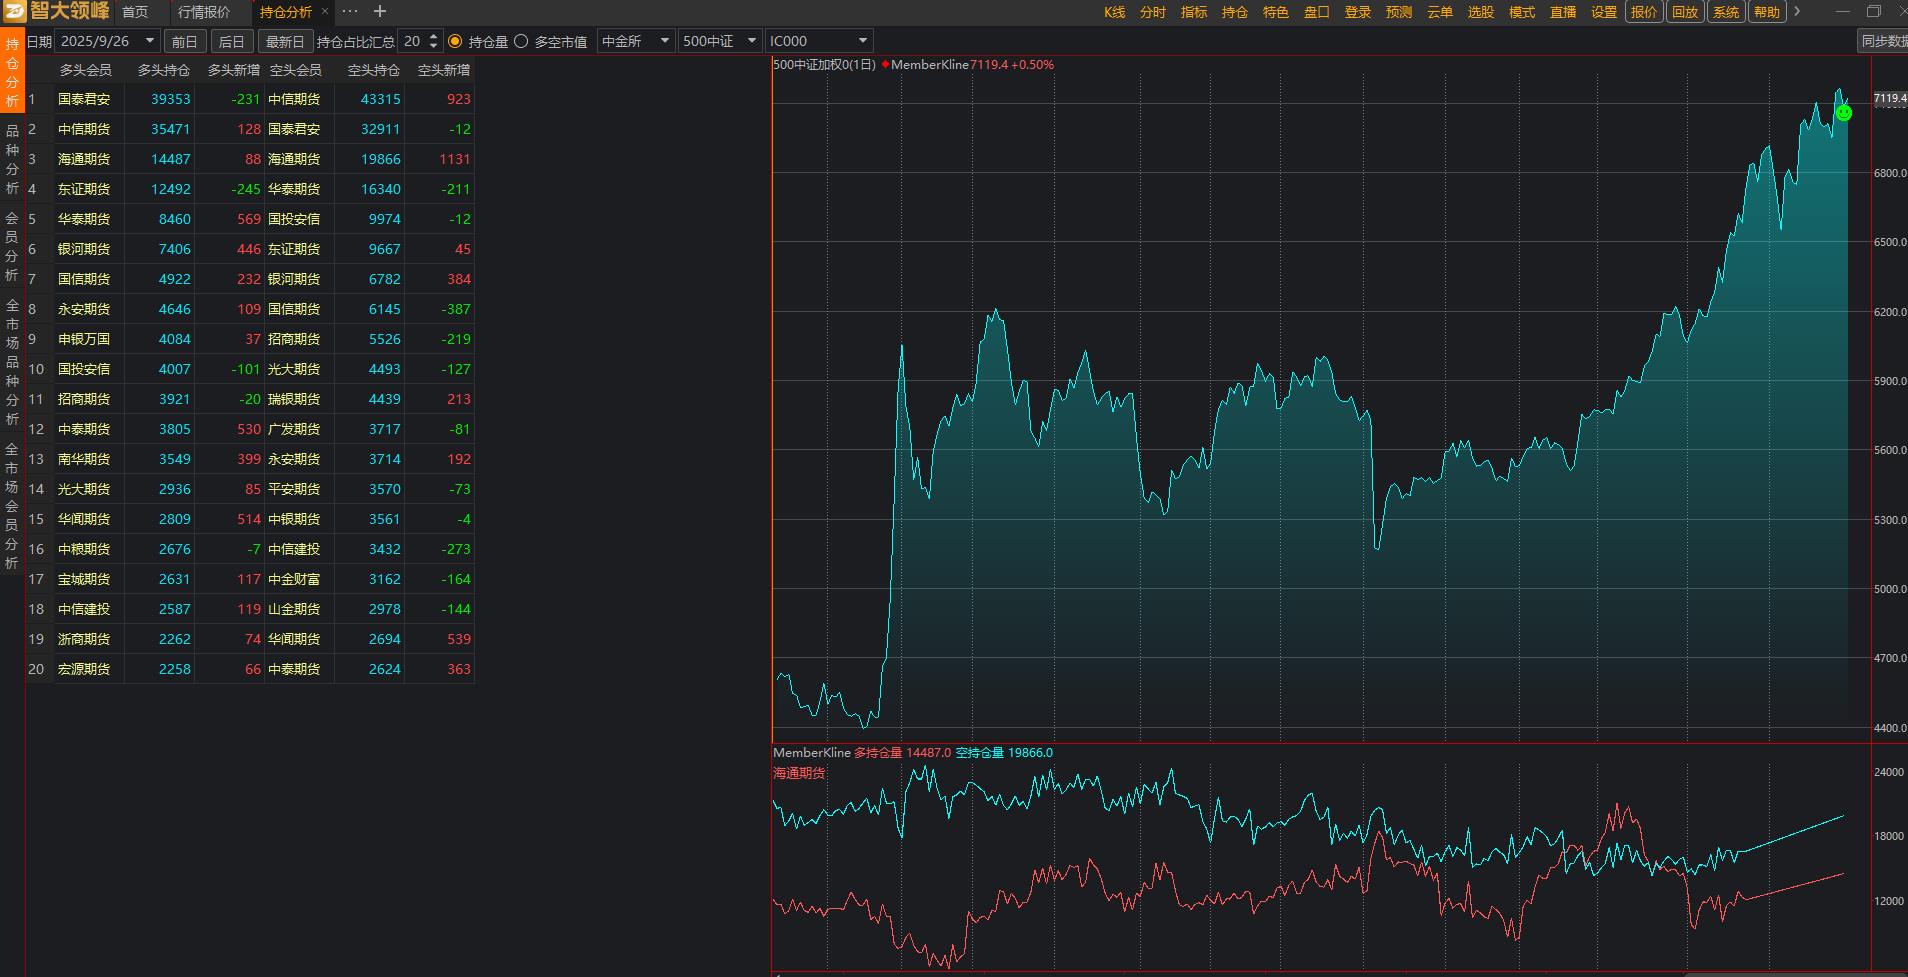This screenshot has width=1908, height=977.
Task: Open the 中金所 exchange dropdown
Action: [x=664, y=41]
